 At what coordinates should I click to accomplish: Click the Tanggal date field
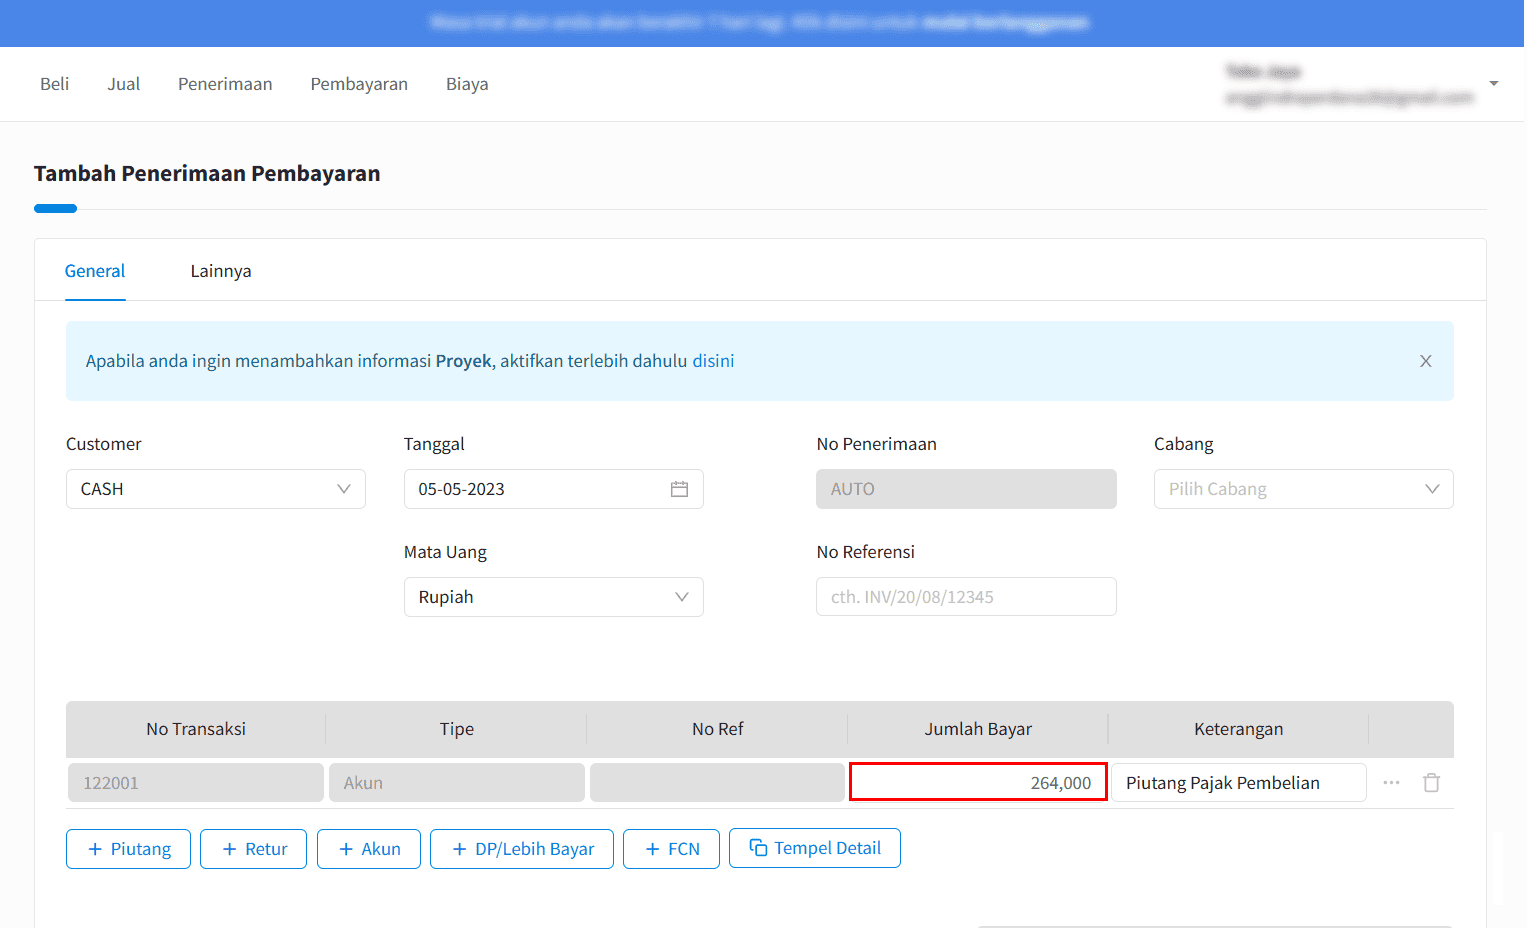[553, 489]
